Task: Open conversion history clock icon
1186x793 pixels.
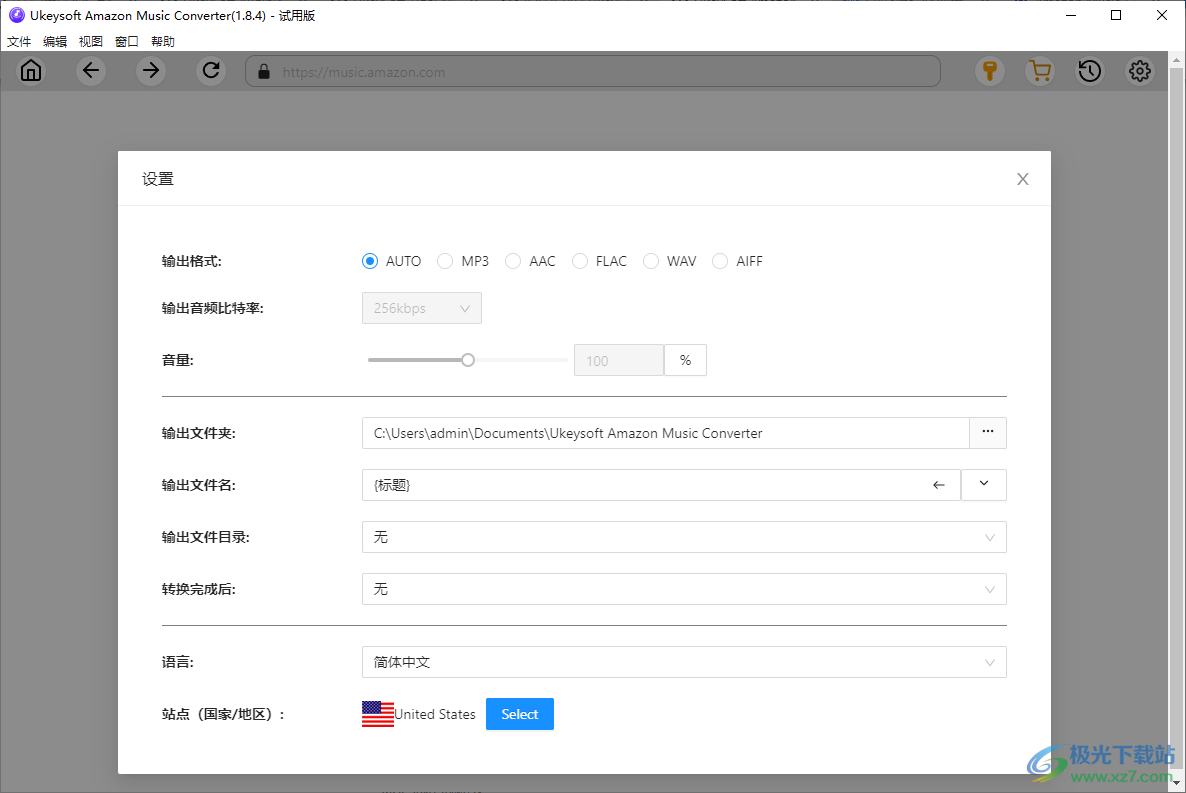Action: pyautogui.click(x=1090, y=71)
